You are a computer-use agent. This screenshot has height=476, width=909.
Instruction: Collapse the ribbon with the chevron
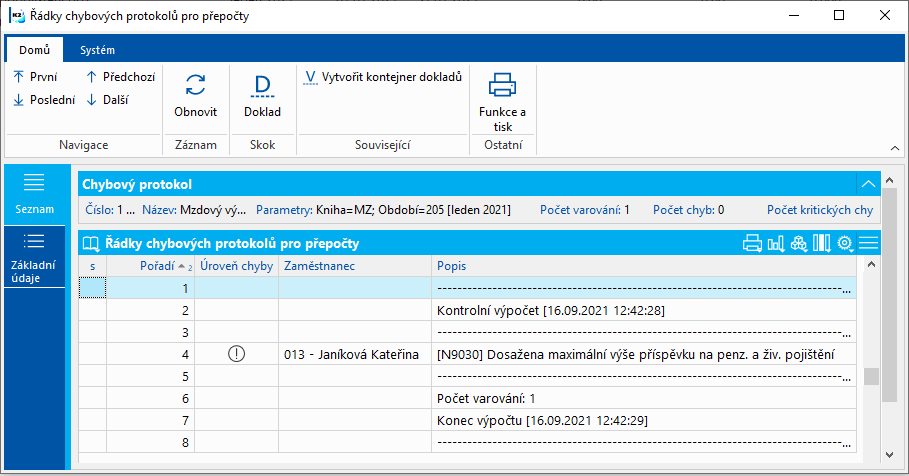click(895, 148)
